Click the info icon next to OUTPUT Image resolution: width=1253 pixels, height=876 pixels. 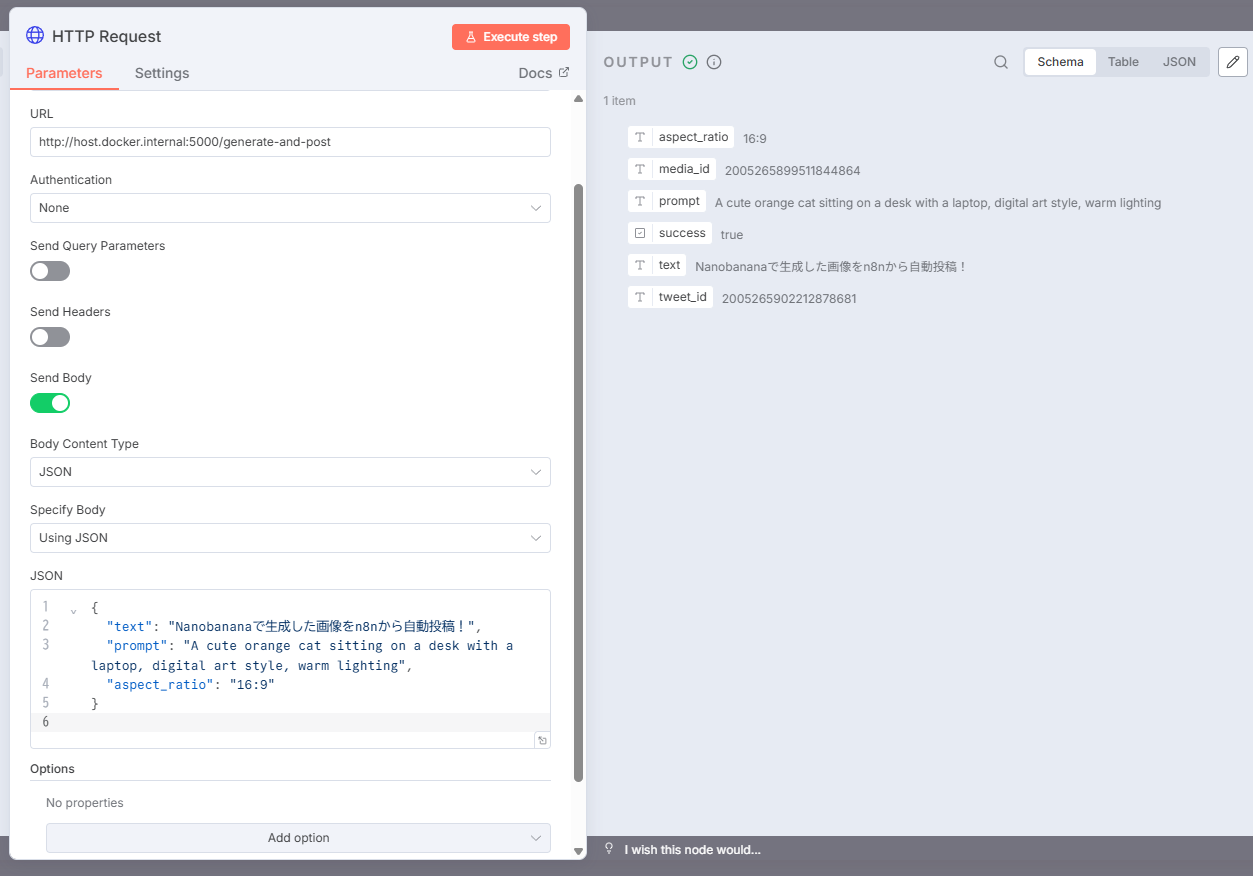tap(714, 62)
